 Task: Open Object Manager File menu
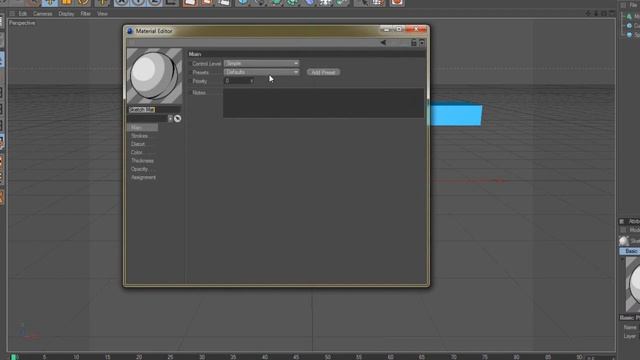click(634, 5)
